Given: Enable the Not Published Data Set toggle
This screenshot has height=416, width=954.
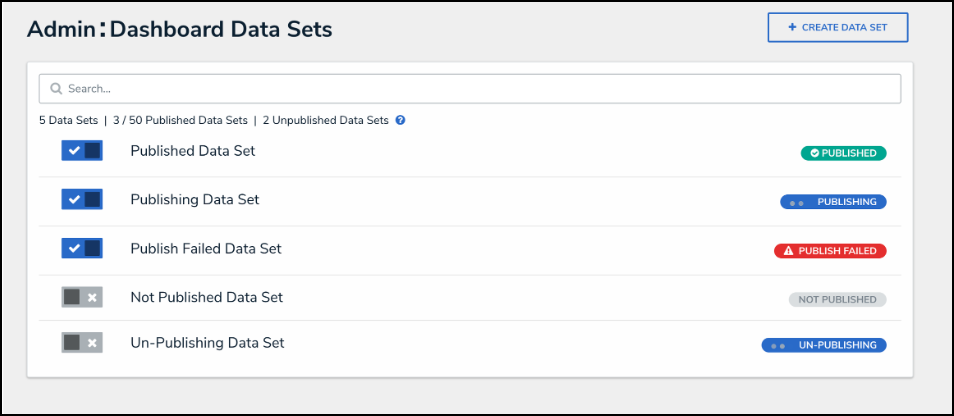Looking at the screenshot, I should (82, 297).
